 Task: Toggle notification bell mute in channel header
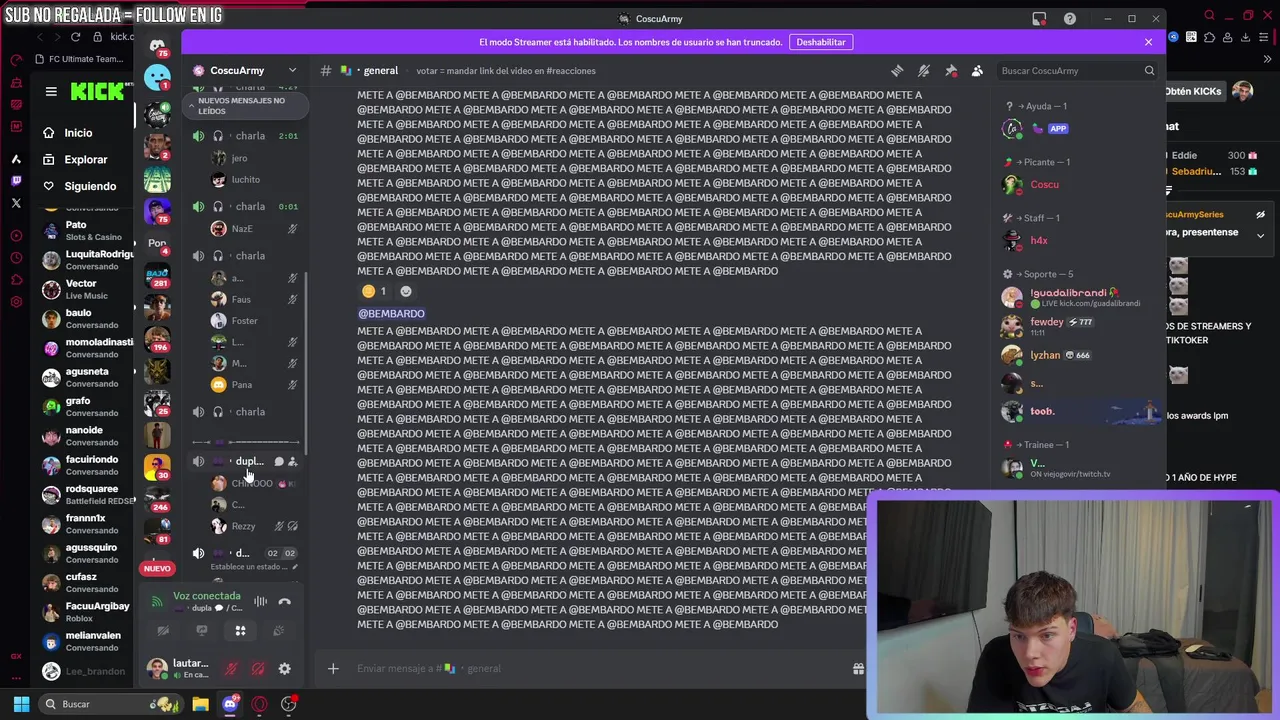point(924,71)
